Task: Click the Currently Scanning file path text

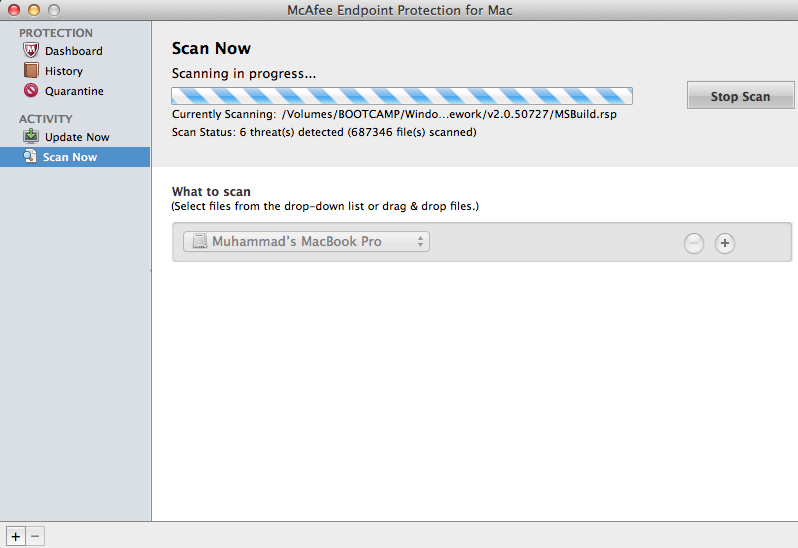Action: 394,114
